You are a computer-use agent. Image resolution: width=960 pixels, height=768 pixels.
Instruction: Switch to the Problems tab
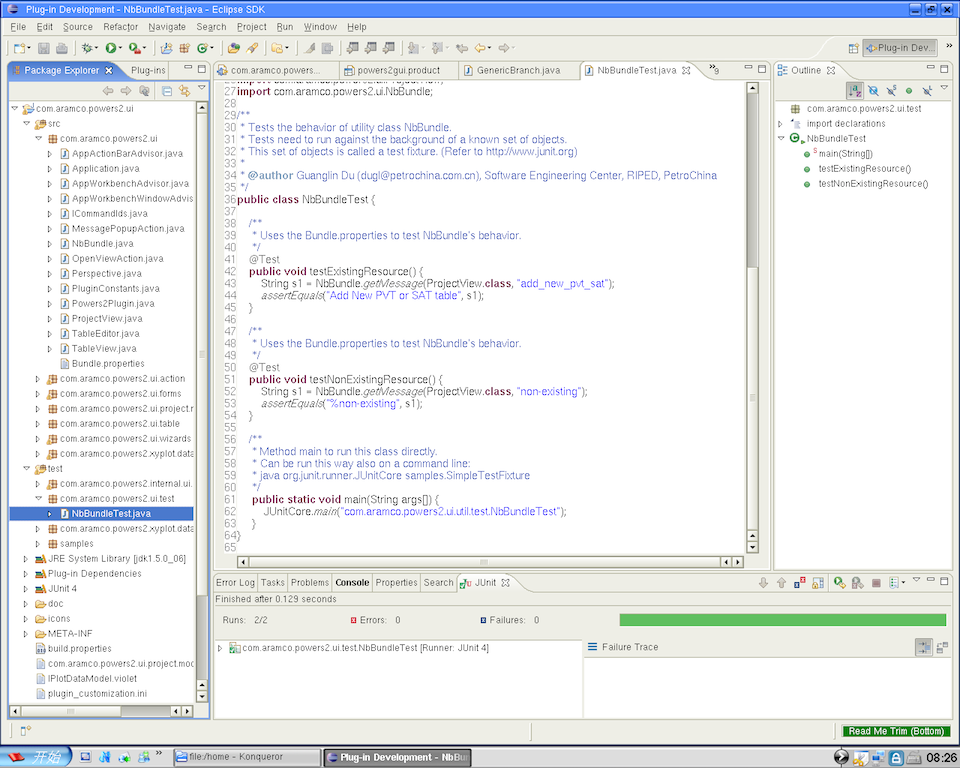point(309,582)
